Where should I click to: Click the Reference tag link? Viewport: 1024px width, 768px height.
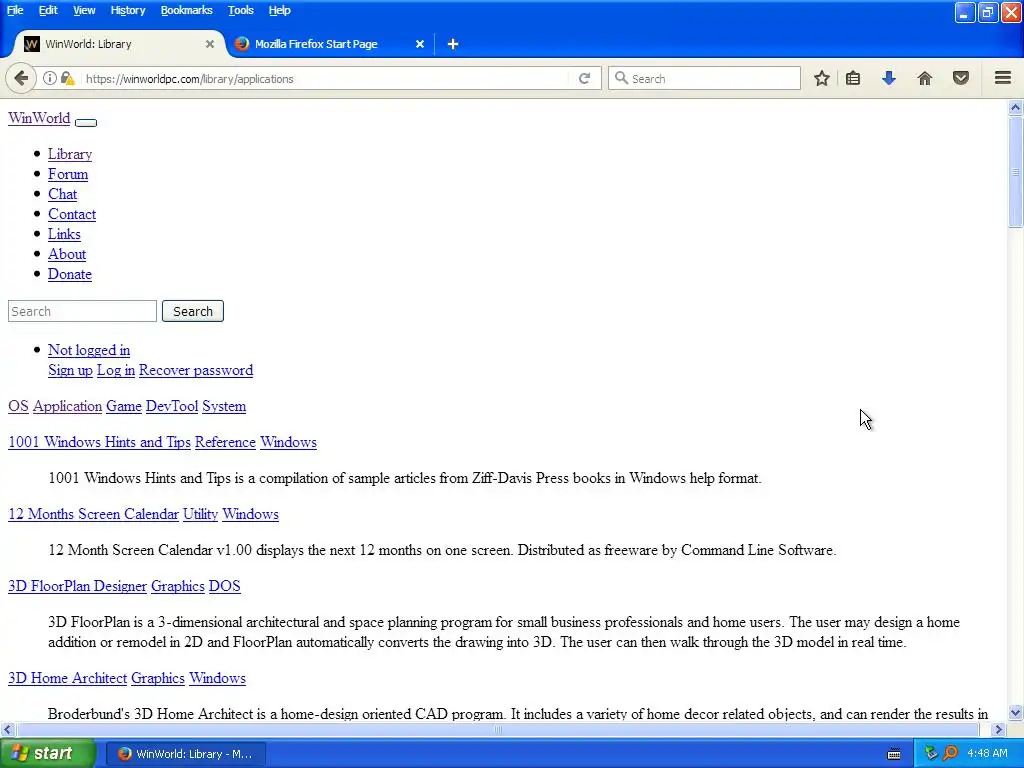pos(225,442)
